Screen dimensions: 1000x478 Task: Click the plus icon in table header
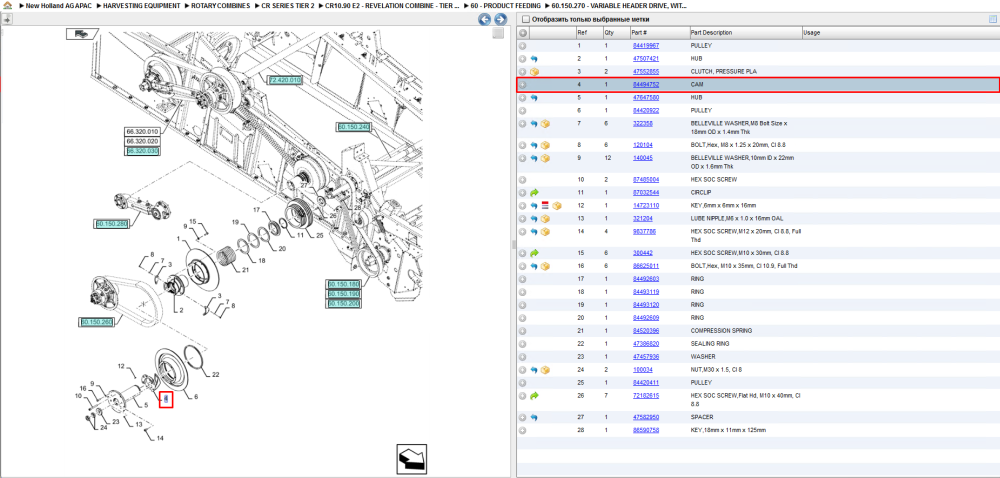[522, 33]
